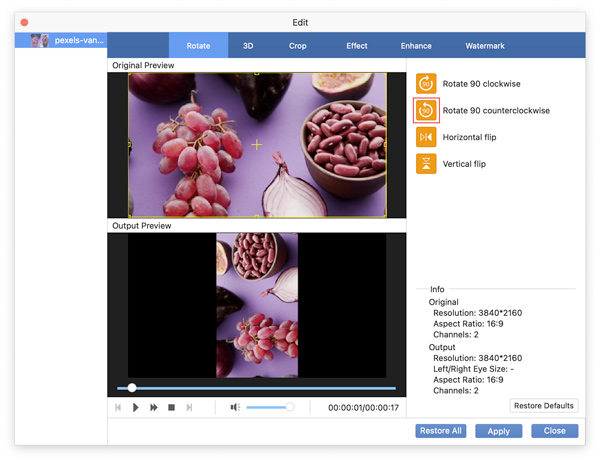Open the Watermark tab

click(485, 46)
